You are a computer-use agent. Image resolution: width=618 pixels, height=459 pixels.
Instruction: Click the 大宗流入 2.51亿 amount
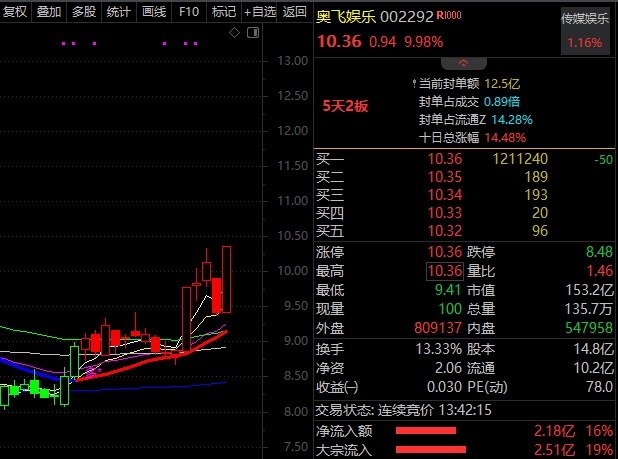pos(555,450)
